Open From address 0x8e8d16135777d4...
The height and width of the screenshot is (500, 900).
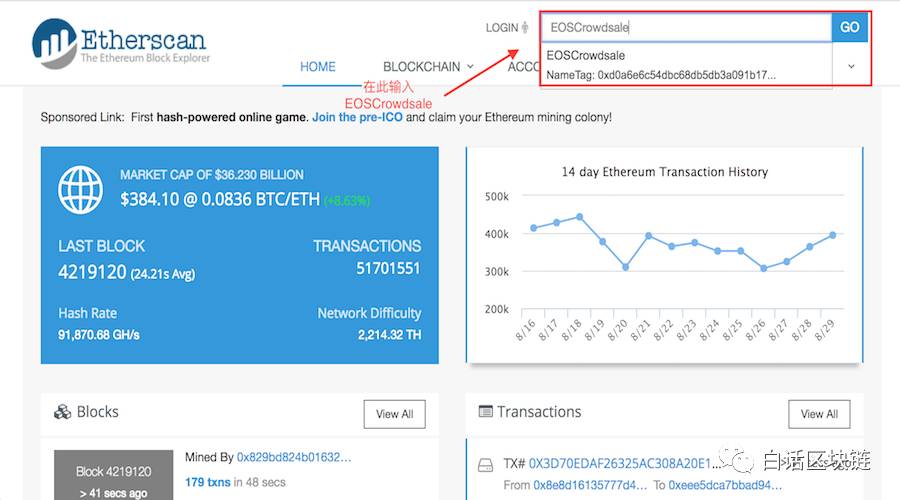point(590,485)
